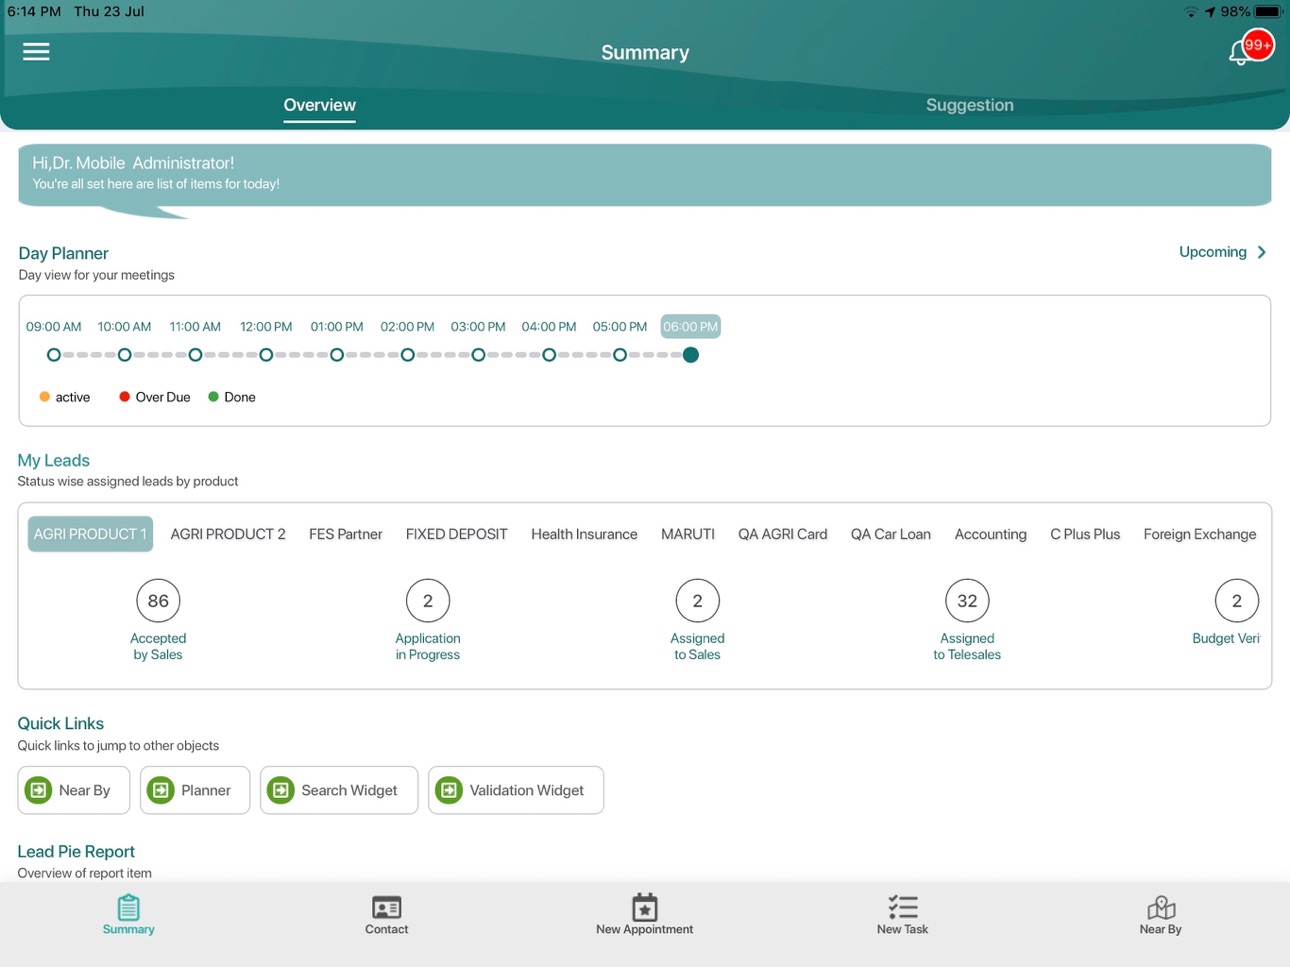The width and height of the screenshot is (1290, 967).
Task: Open the Planner quick link
Action: 195,790
